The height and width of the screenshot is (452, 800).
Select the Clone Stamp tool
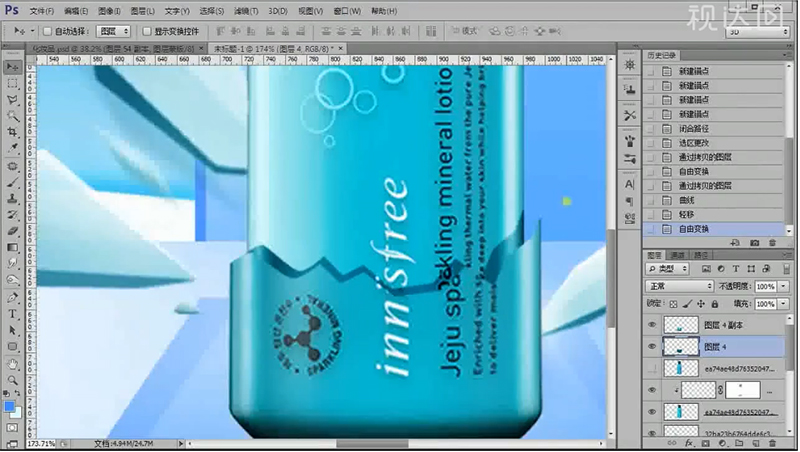point(12,199)
